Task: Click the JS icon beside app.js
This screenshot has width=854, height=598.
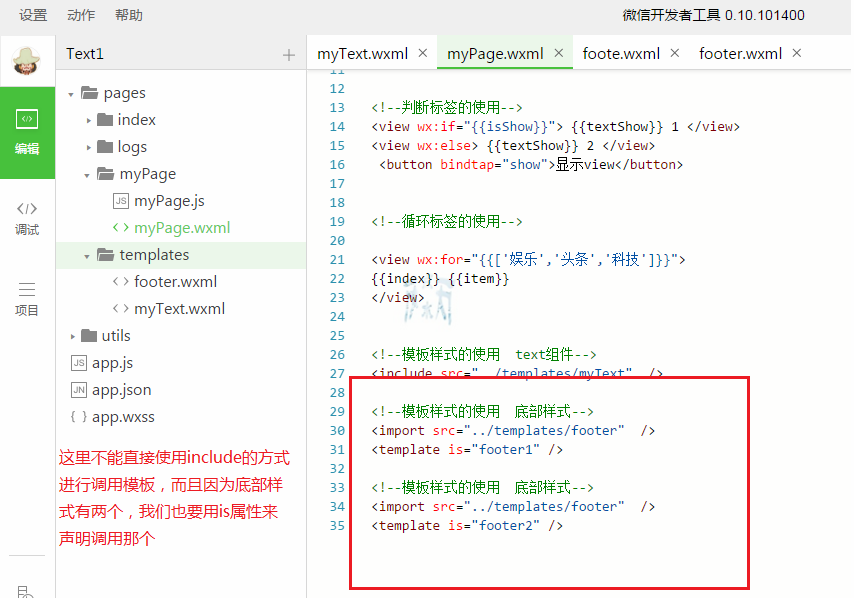Action: (x=79, y=363)
